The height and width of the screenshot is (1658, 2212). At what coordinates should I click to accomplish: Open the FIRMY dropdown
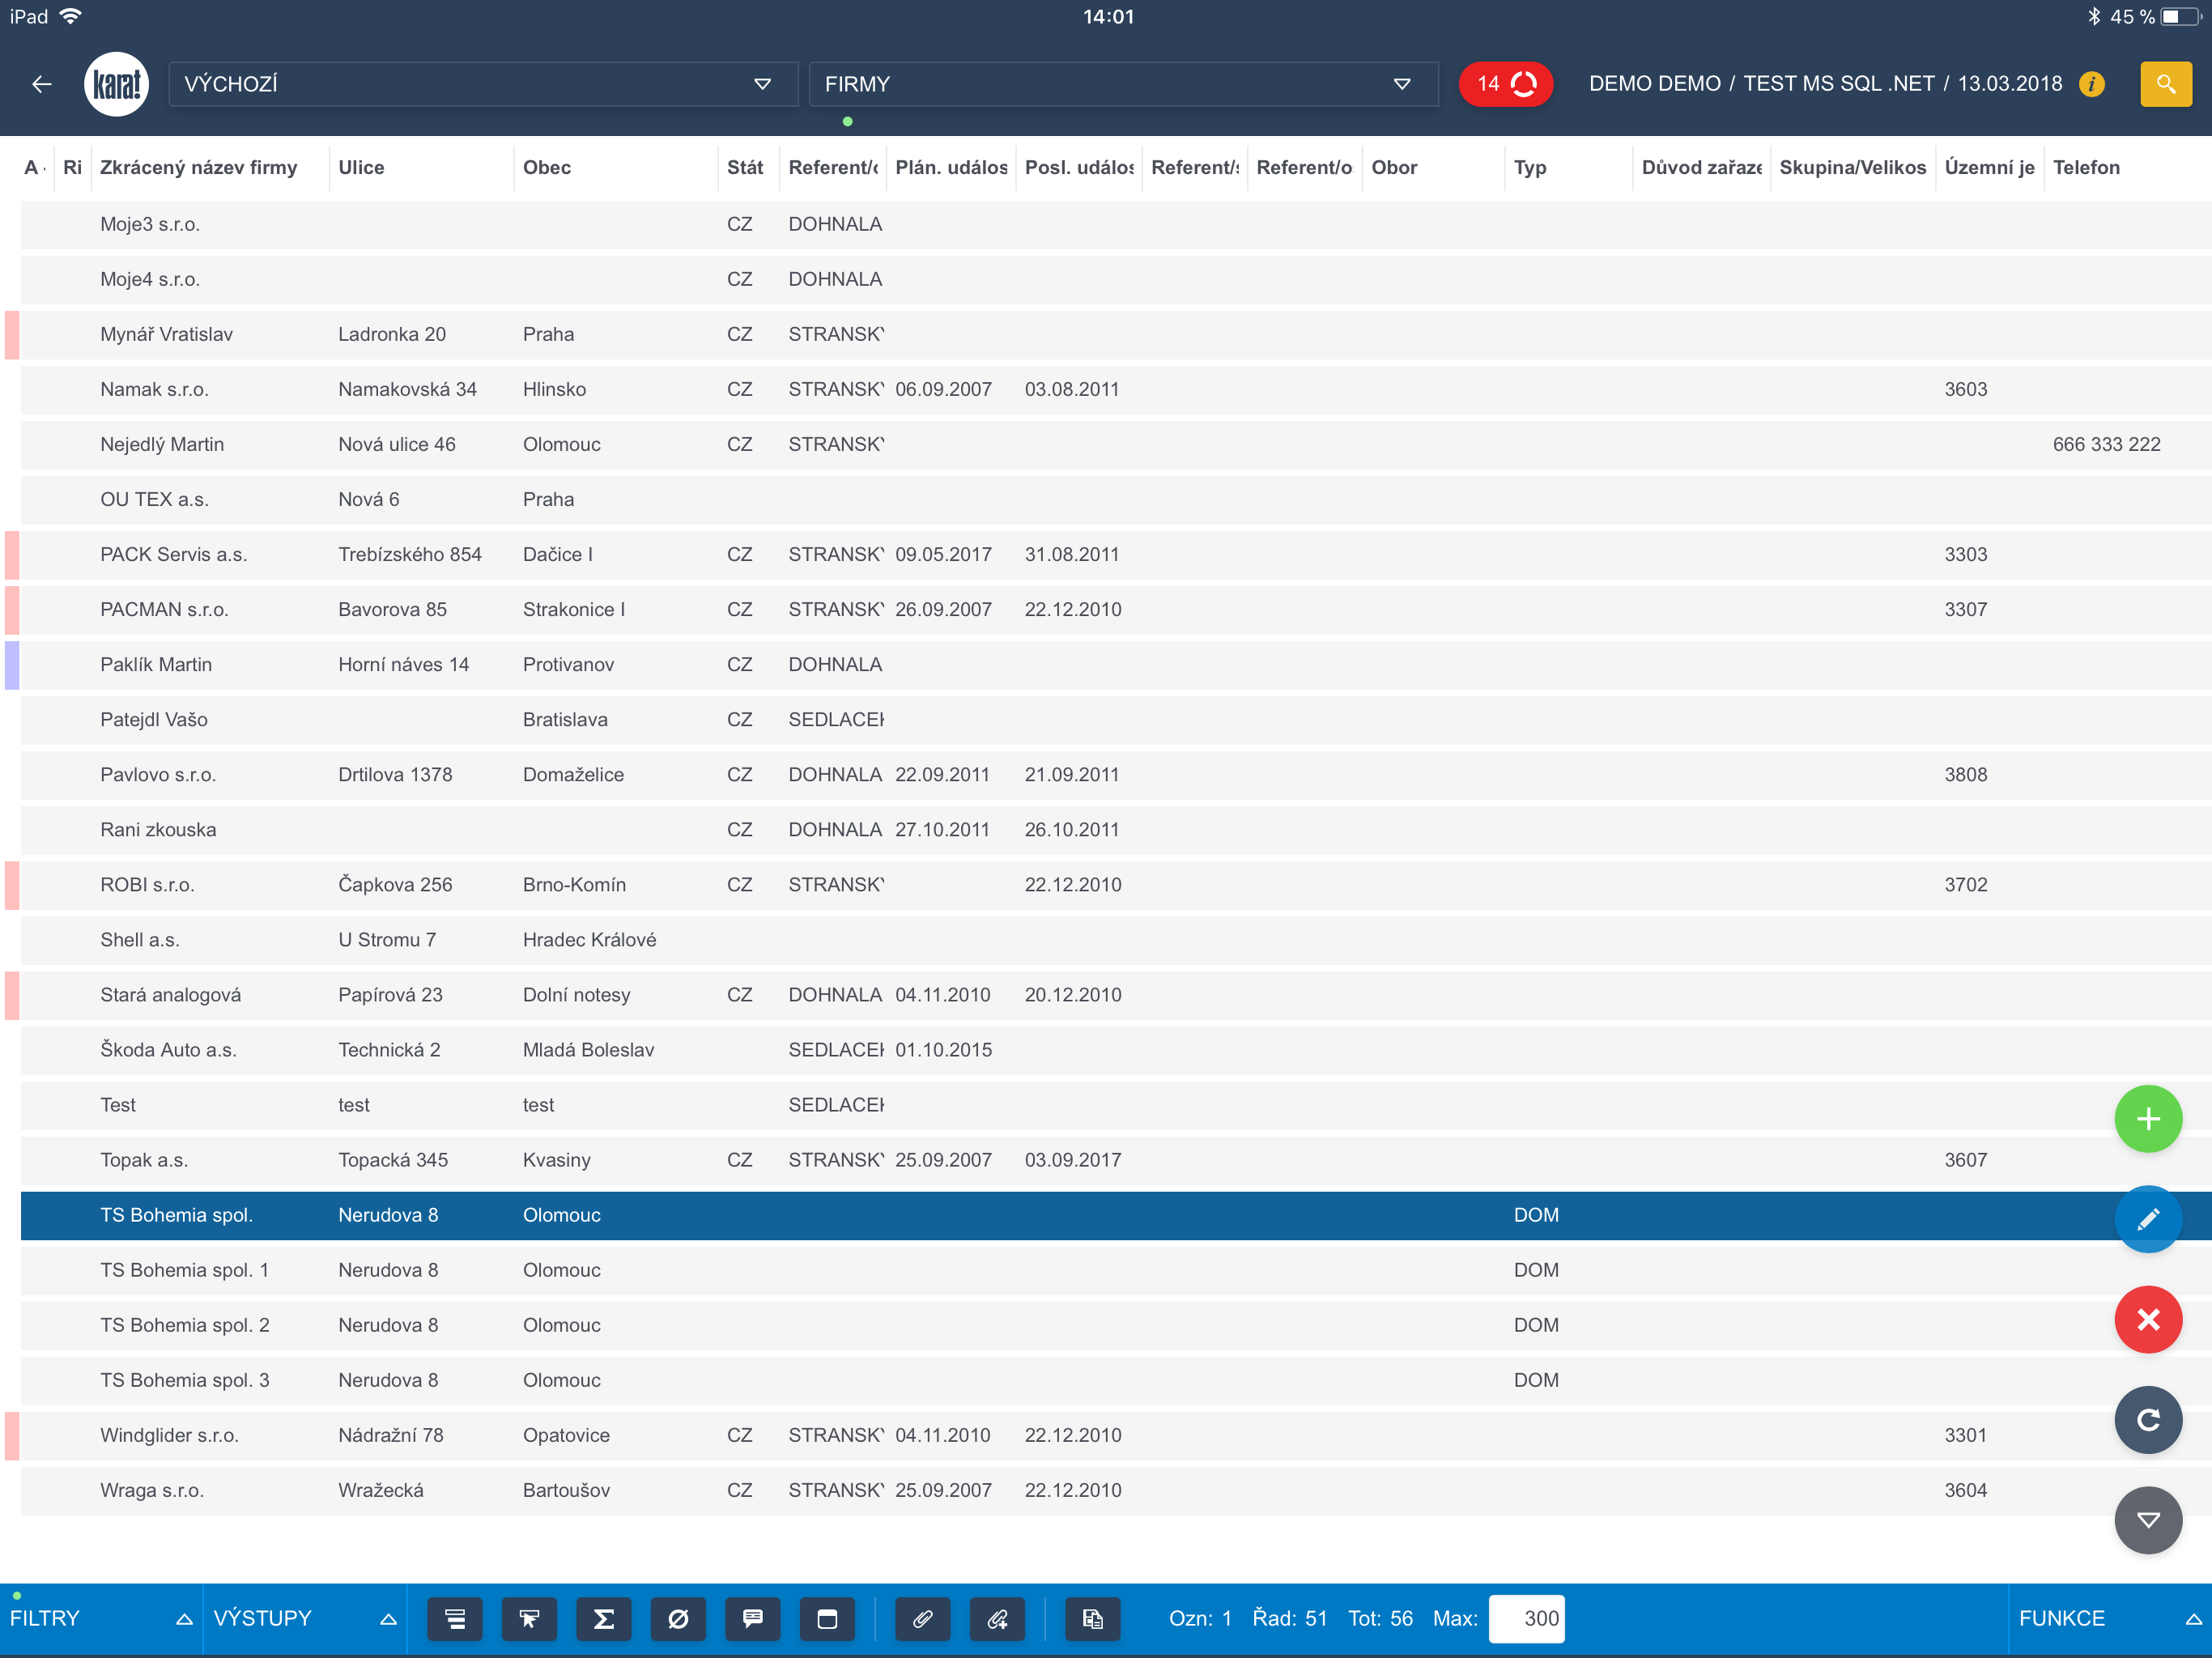(1123, 84)
